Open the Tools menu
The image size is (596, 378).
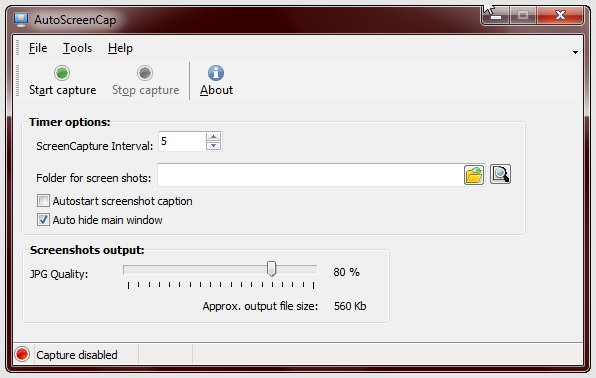78,48
